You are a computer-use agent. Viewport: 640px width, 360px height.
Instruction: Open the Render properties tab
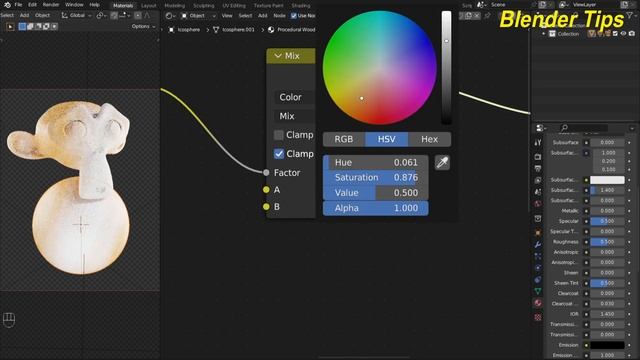[x=538, y=157]
